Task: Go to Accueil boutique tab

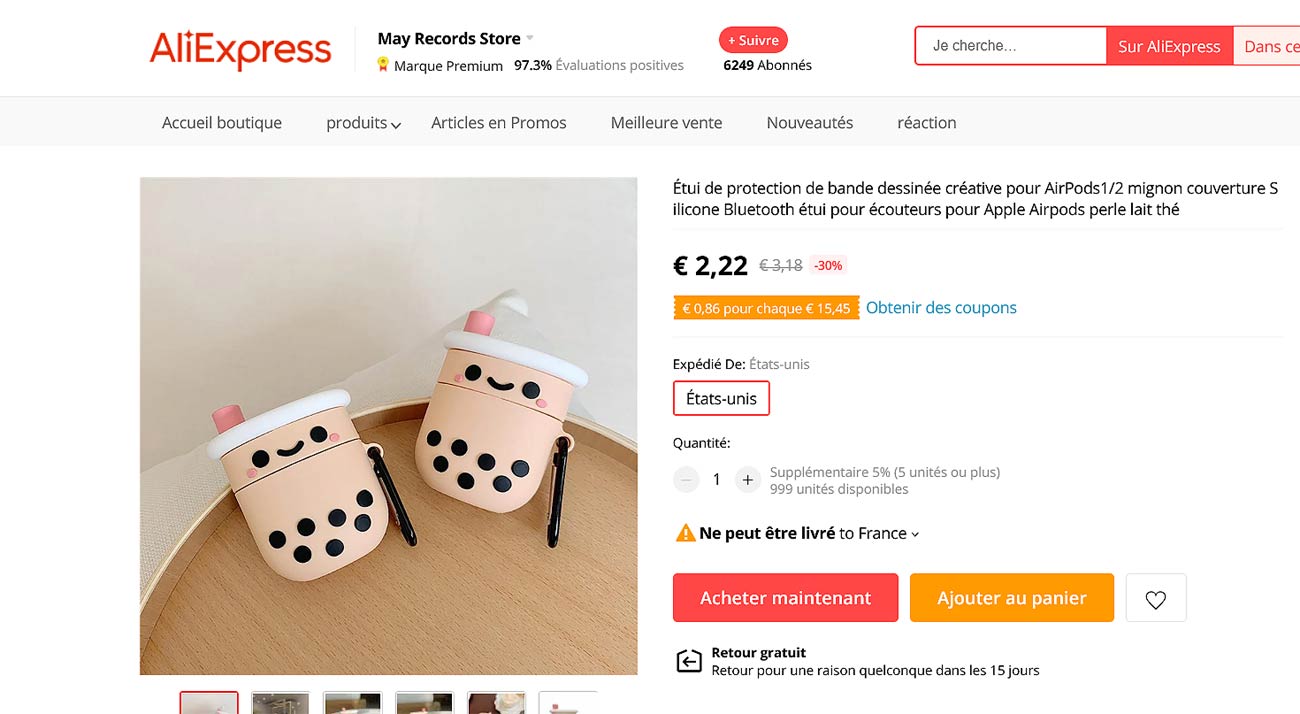Action: (222, 123)
